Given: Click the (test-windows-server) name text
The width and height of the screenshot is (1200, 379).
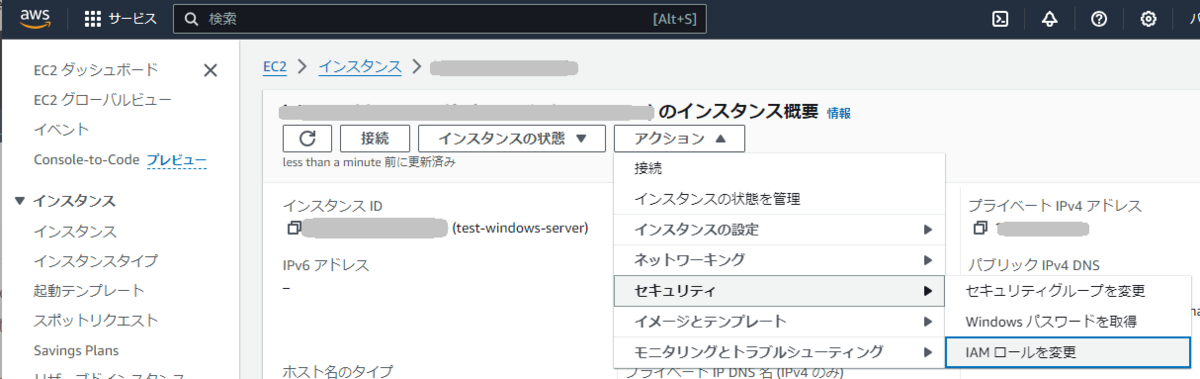Looking at the screenshot, I should [520, 228].
